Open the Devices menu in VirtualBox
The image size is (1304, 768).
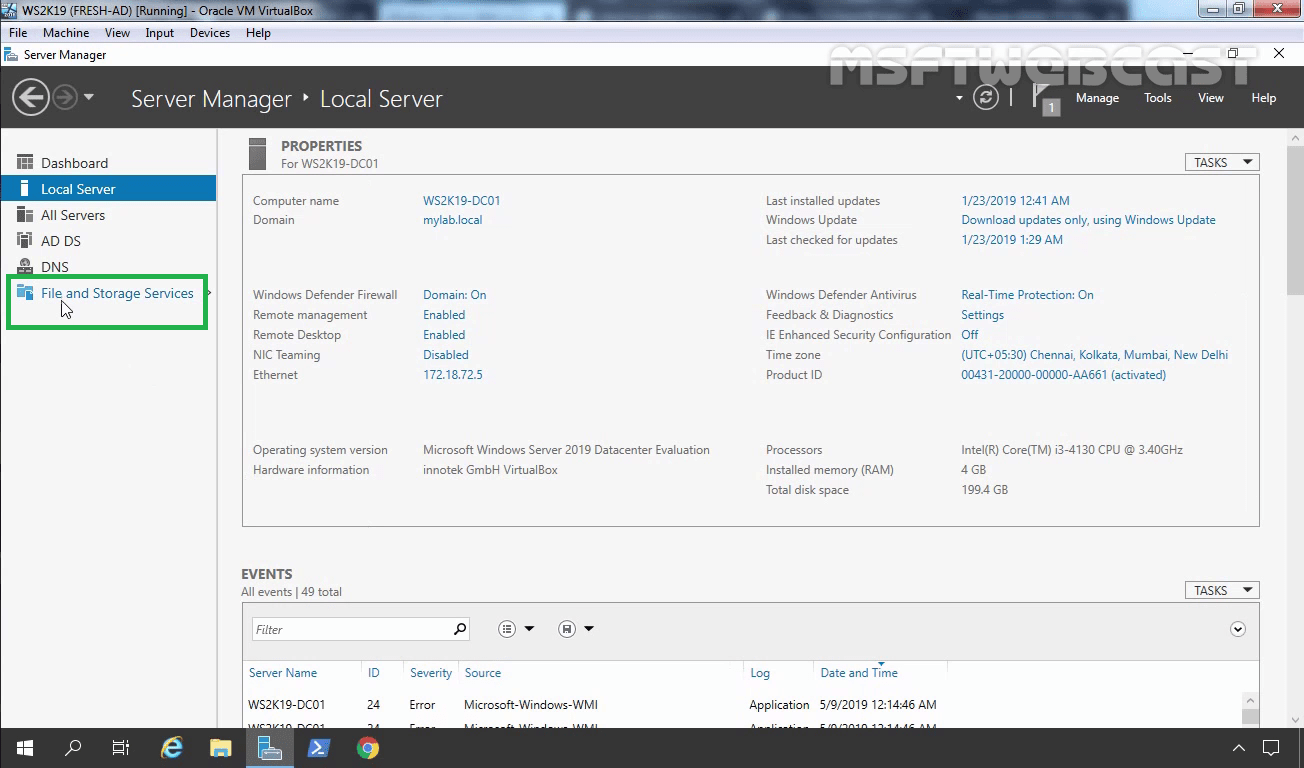pos(209,32)
